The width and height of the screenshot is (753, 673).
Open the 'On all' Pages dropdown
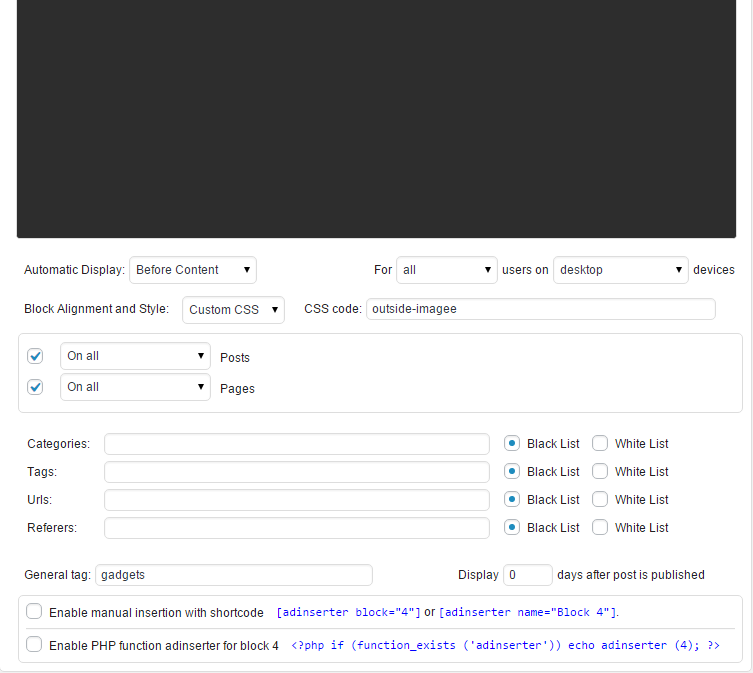coord(135,387)
